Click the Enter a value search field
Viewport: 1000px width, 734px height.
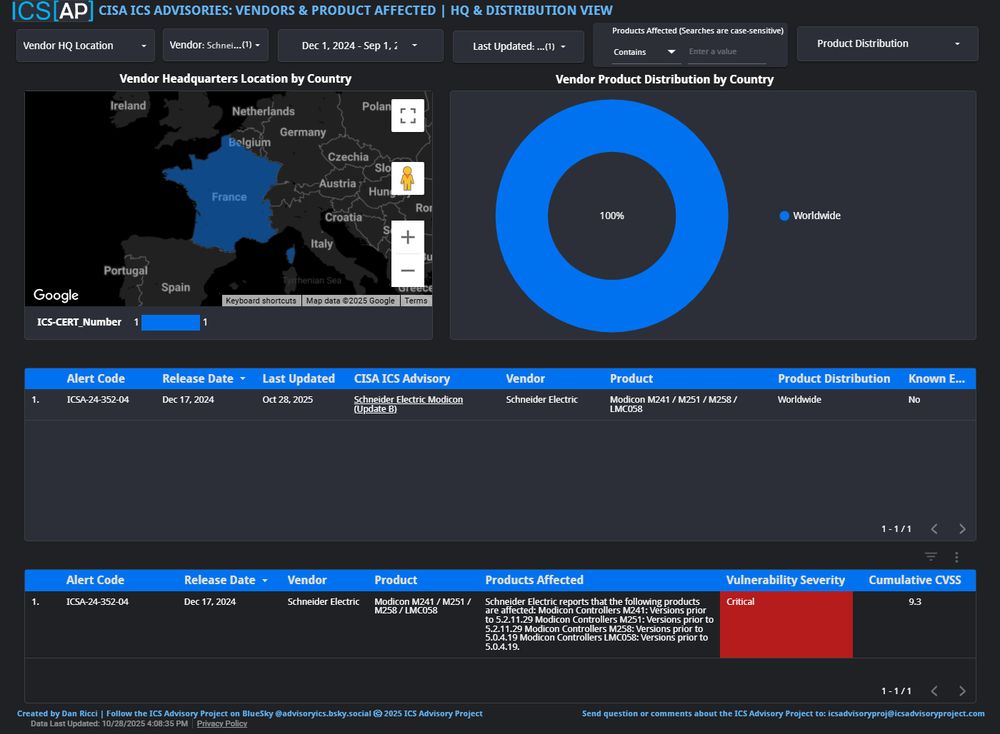(x=727, y=52)
